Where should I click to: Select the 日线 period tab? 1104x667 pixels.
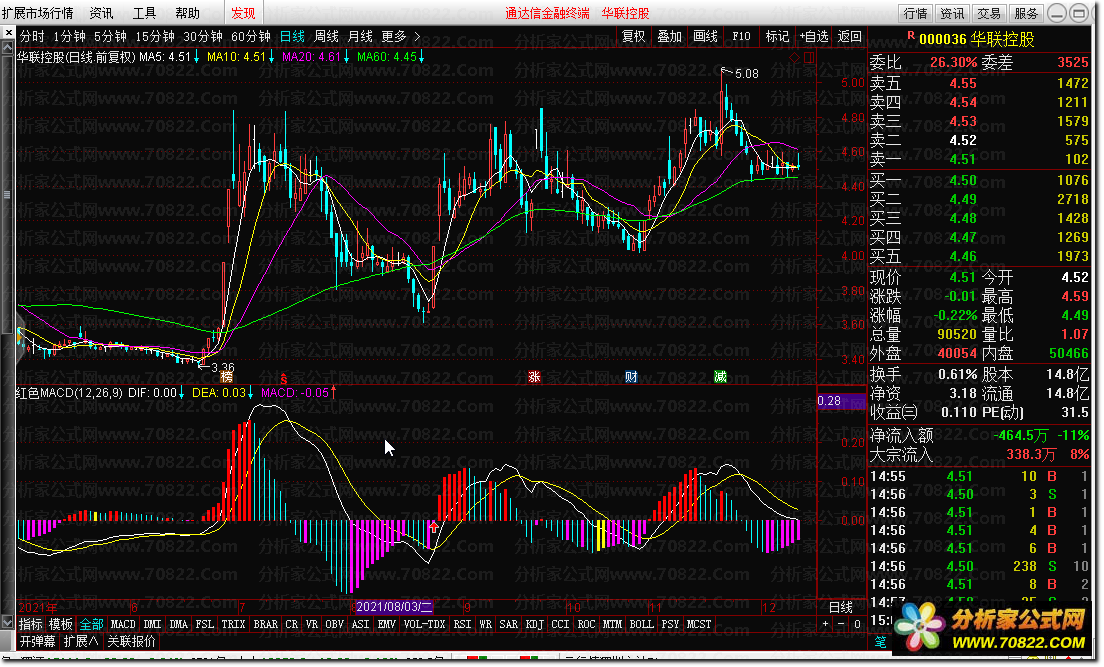coord(292,37)
